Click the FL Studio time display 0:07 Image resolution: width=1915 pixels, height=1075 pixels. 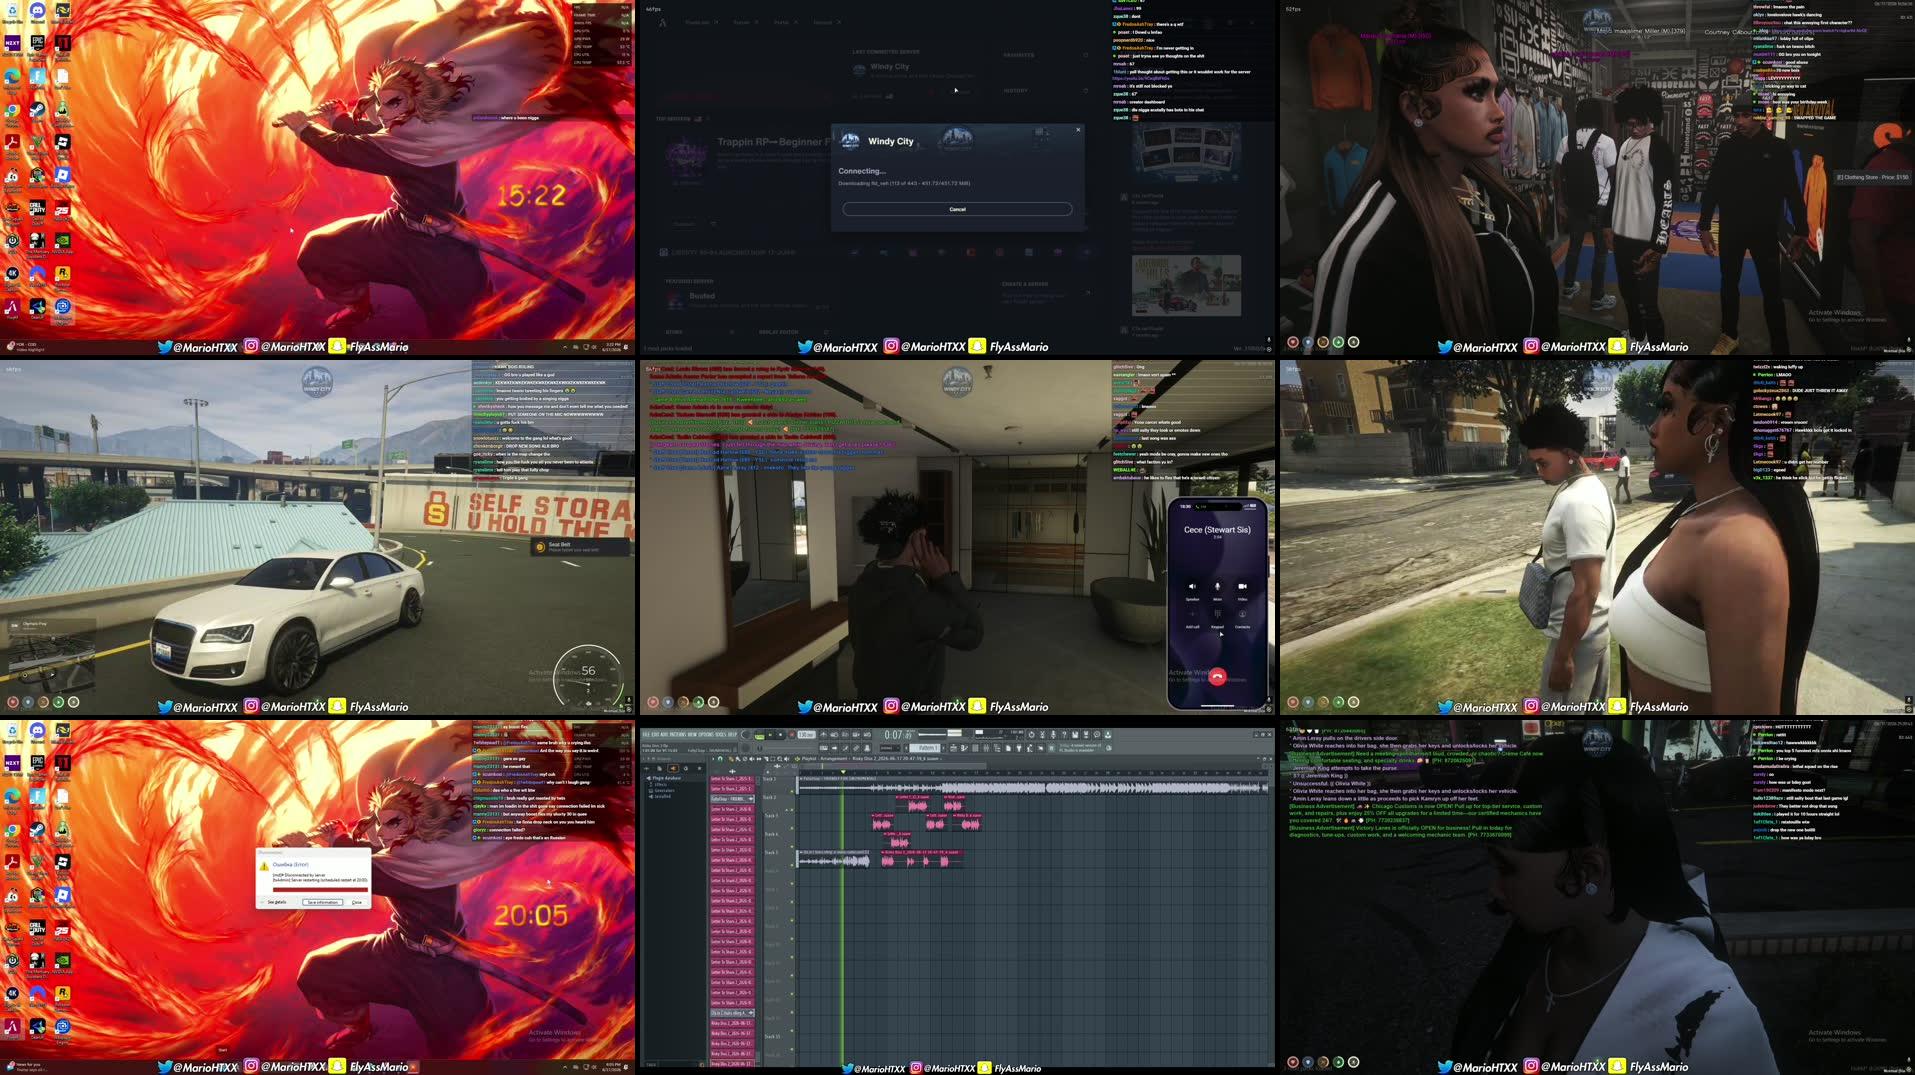tap(898, 735)
